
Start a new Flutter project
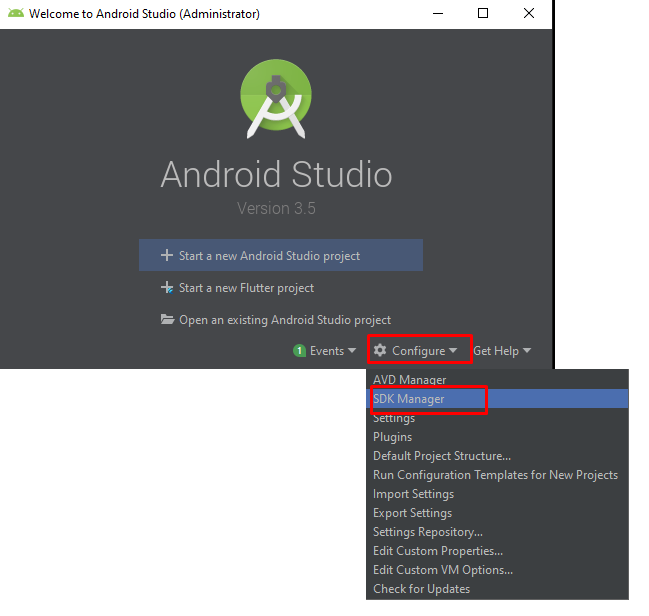246,288
